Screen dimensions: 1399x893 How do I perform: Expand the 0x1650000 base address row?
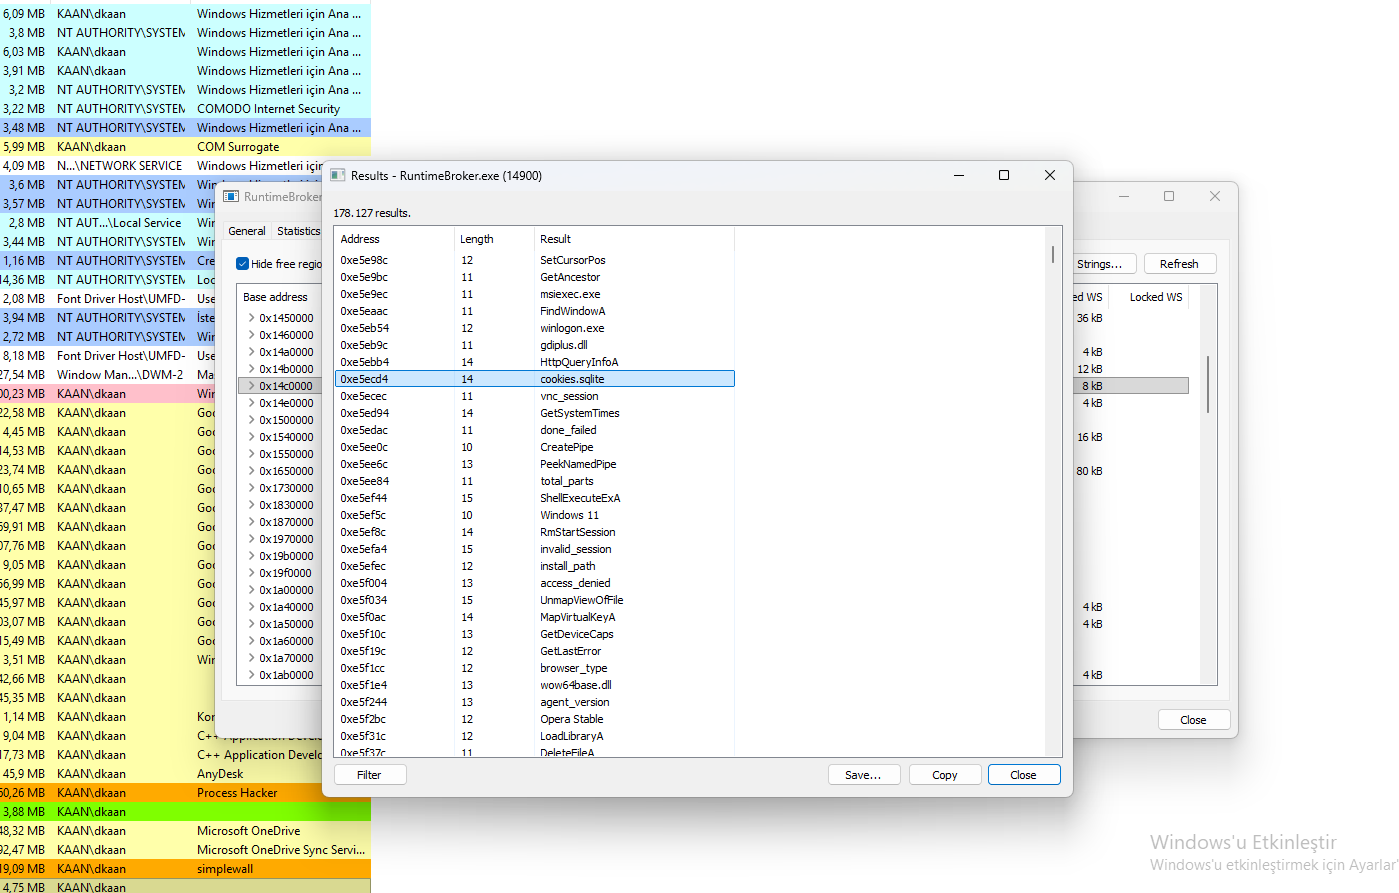(251, 471)
